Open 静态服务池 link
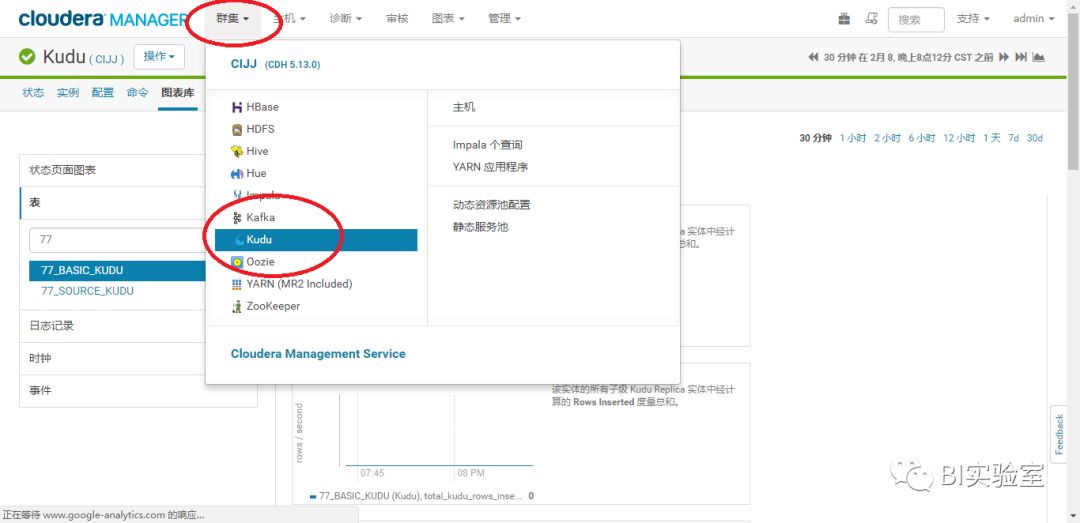The image size is (1080, 523). coord(481,227)
